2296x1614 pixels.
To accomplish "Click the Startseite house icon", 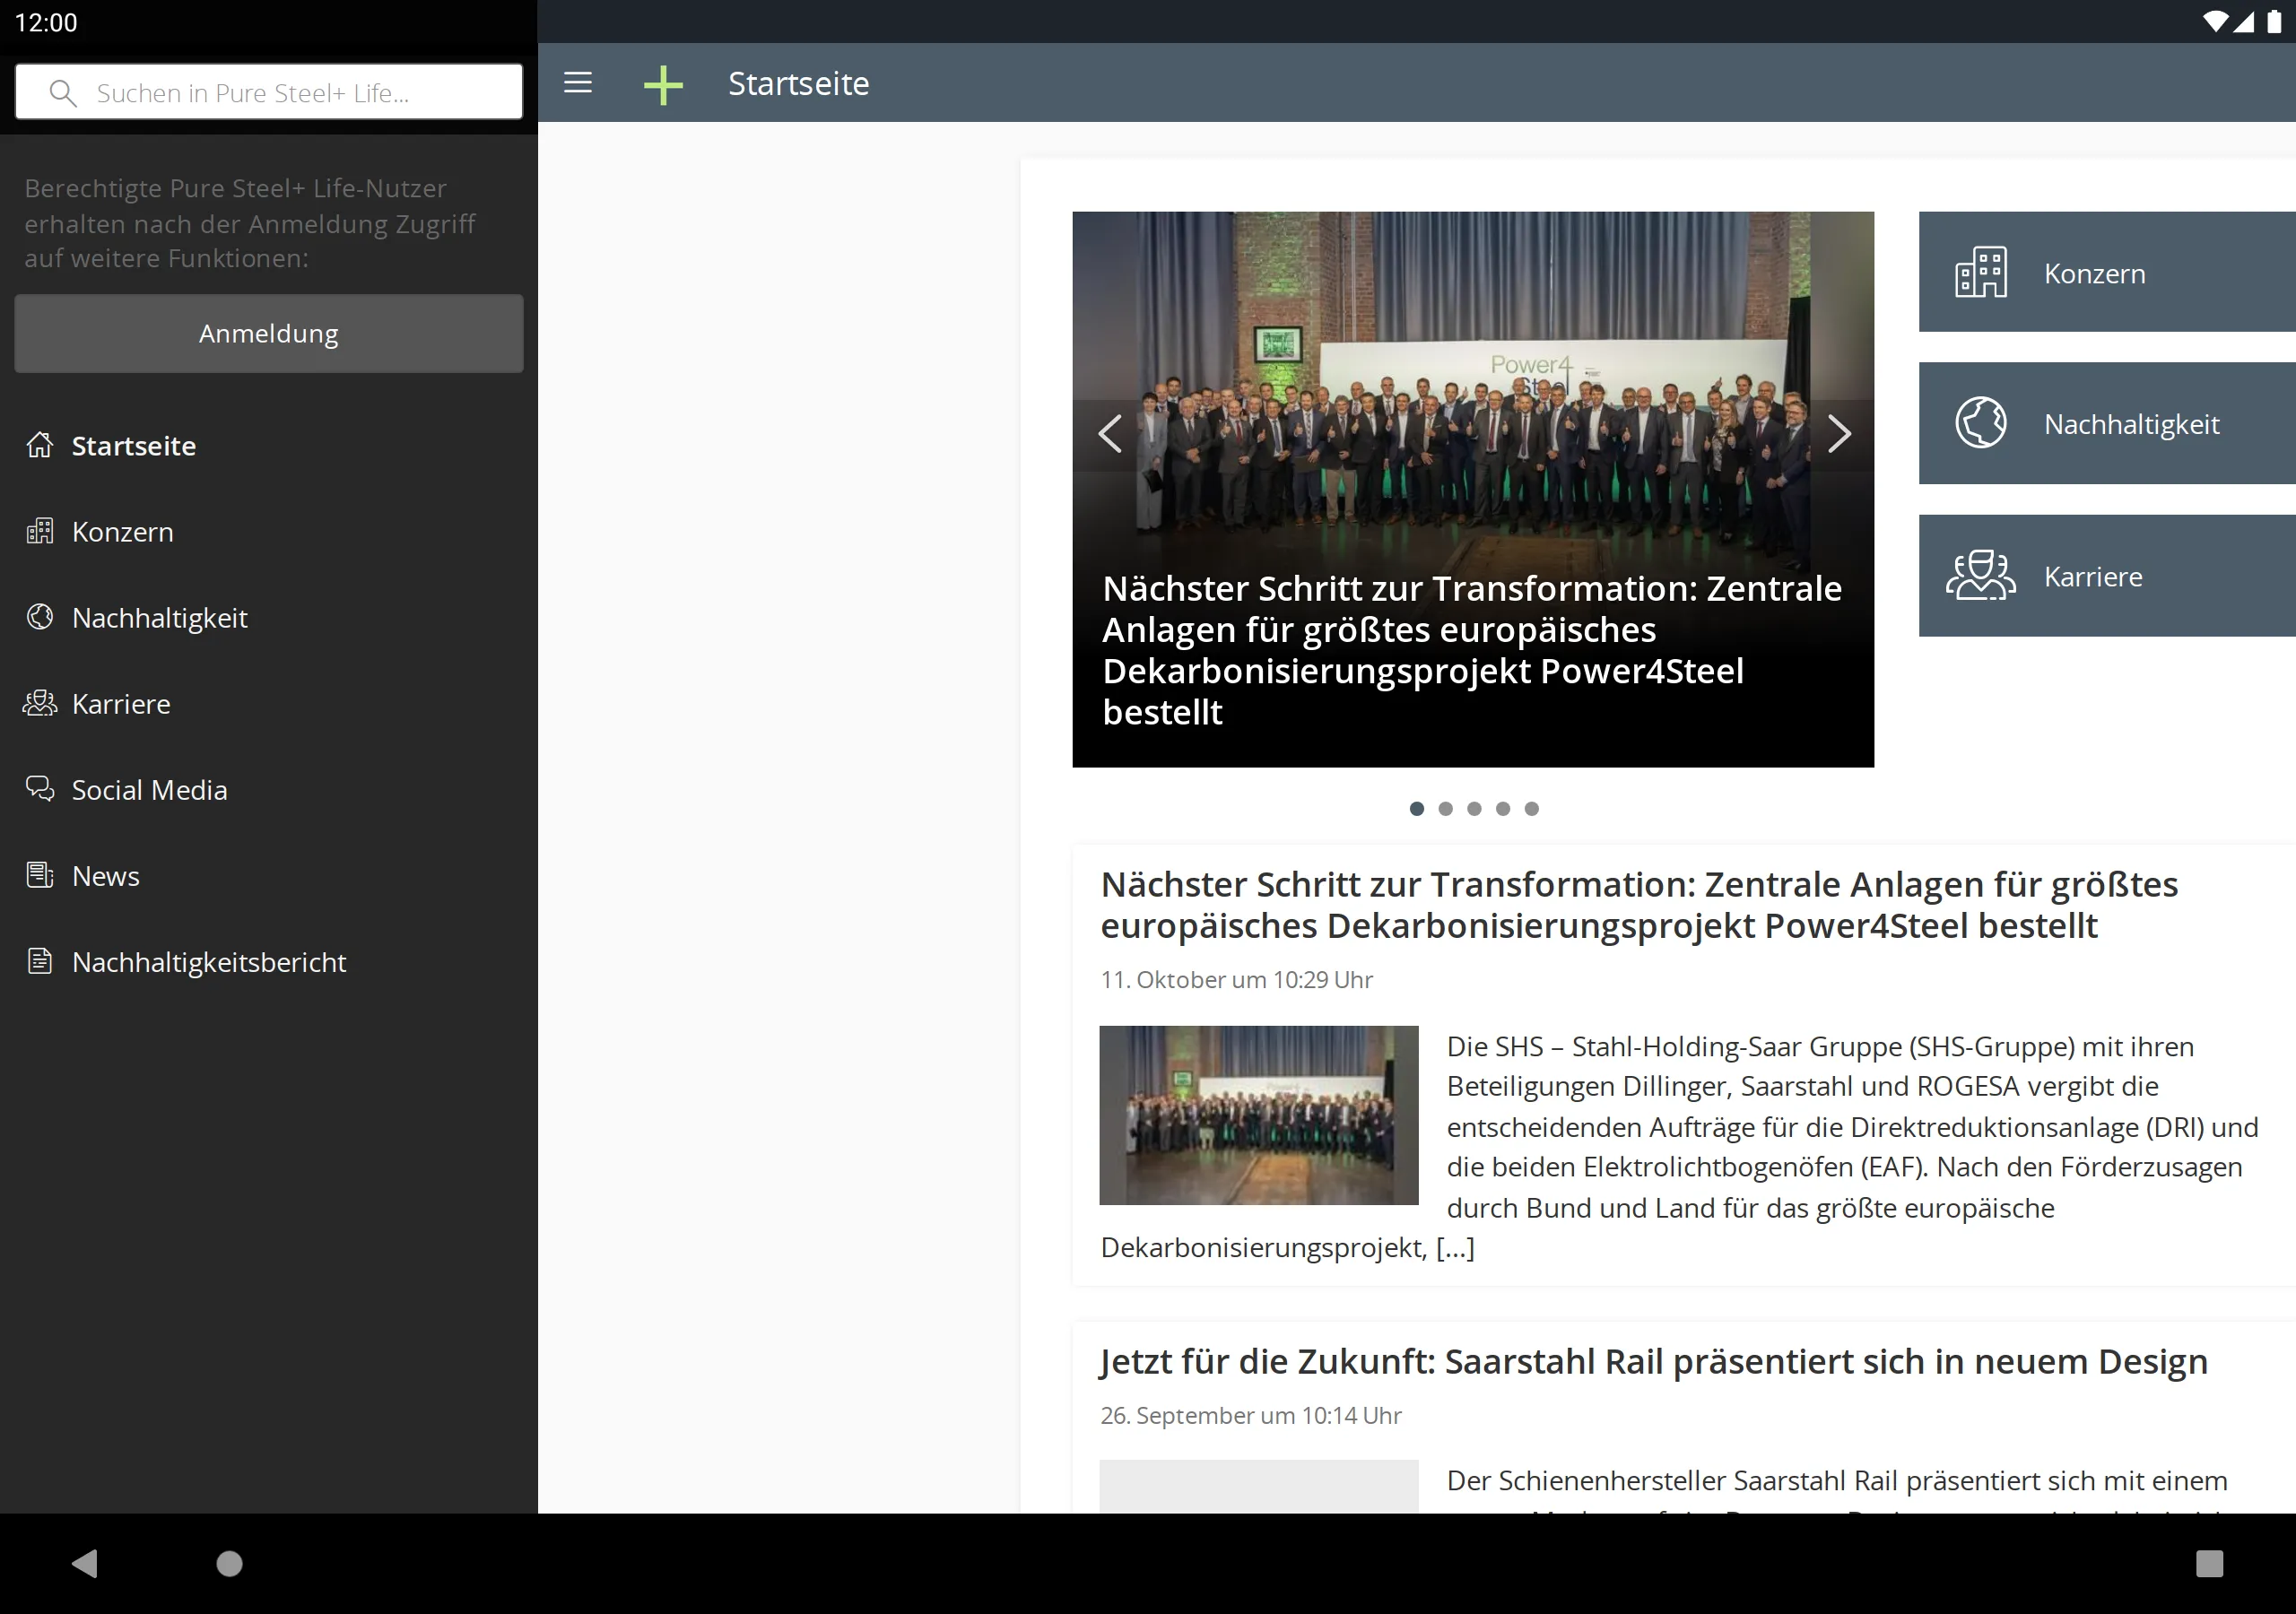I will 40,445.
